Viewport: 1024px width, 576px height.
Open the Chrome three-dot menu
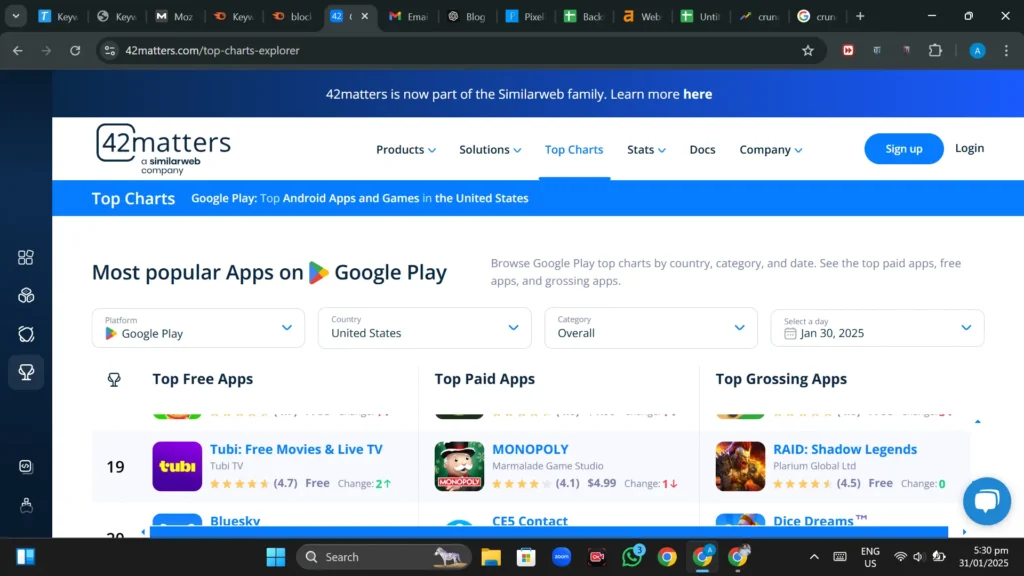[x=1006, y=50]
